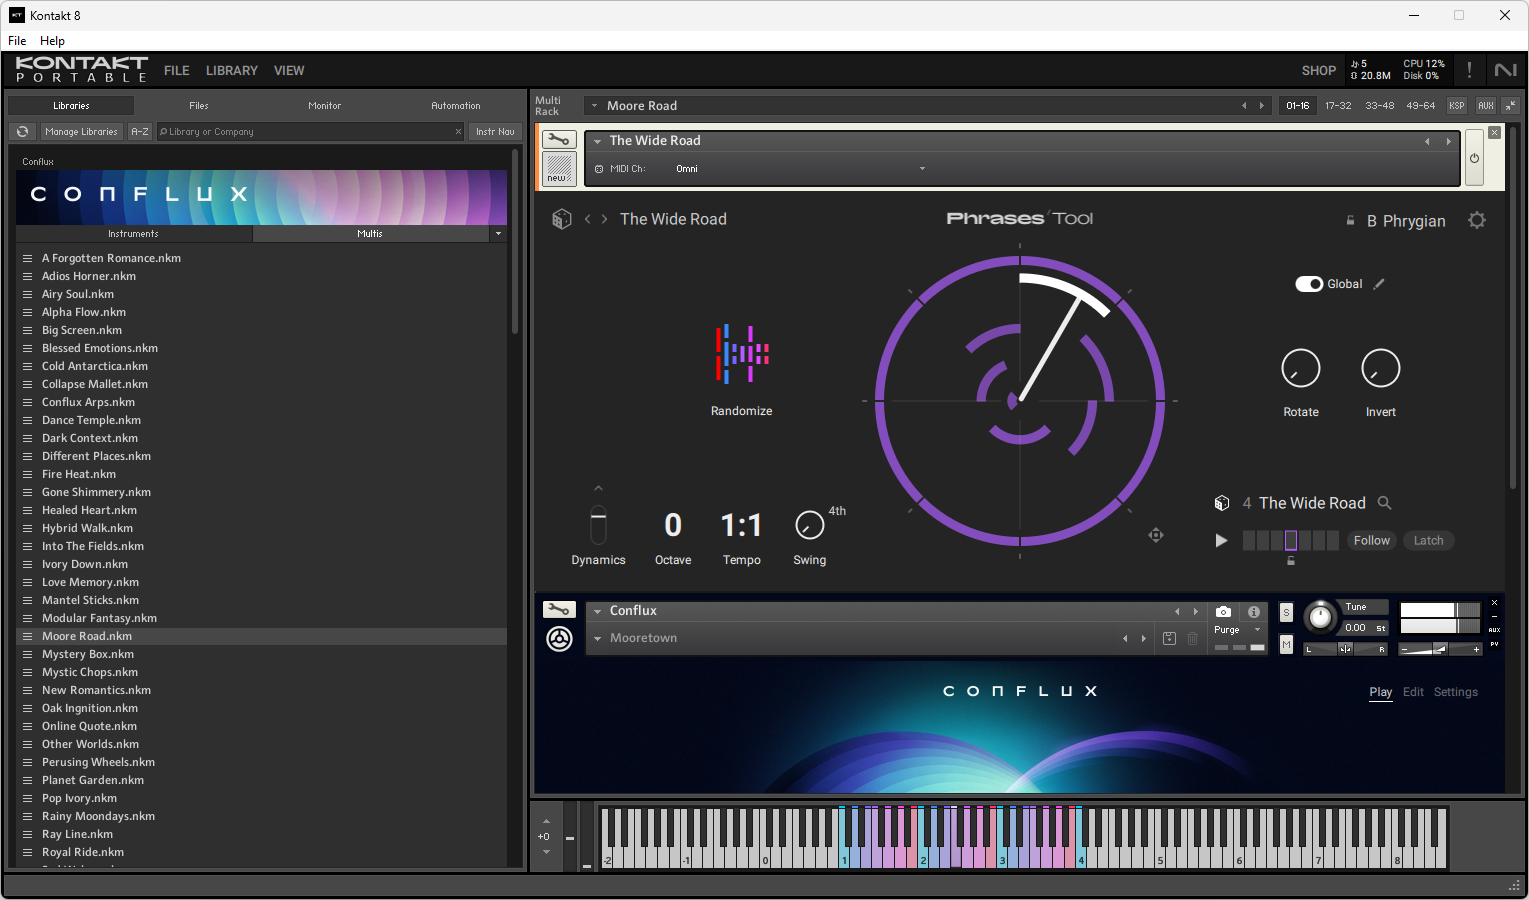Open The Wide Road wrench edit button
1529x900 pixels.
coord(559,140)
